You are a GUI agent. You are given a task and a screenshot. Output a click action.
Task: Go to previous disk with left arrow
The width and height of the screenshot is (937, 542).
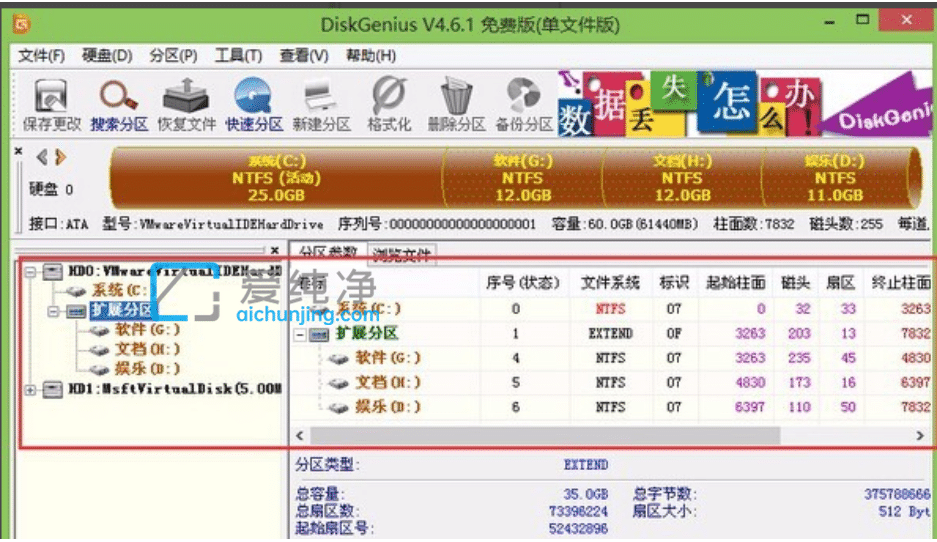pyautogui.click(x=41, y=158)
